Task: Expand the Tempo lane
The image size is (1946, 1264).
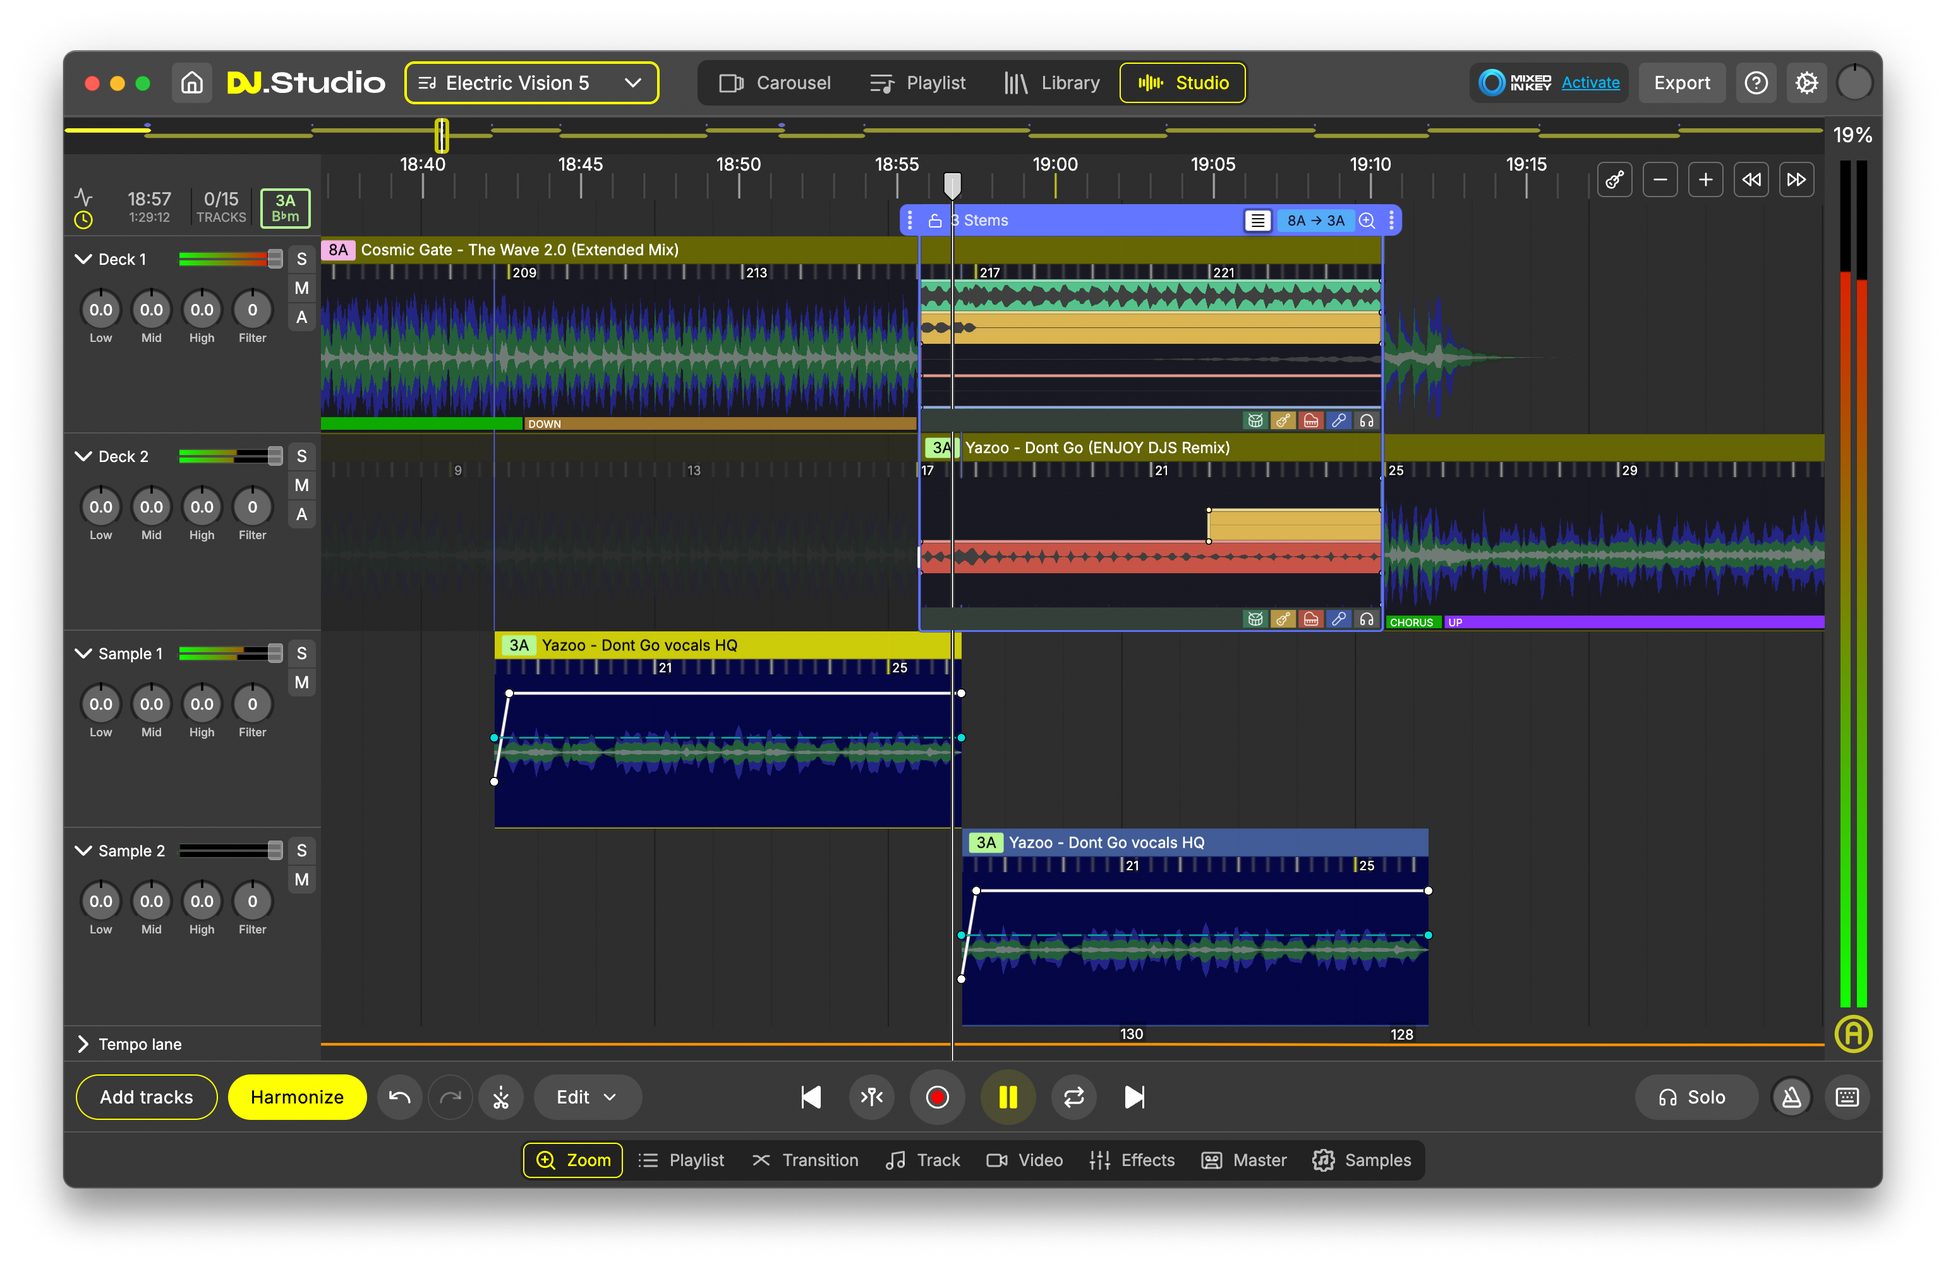Action: (x=84, y=1043)
